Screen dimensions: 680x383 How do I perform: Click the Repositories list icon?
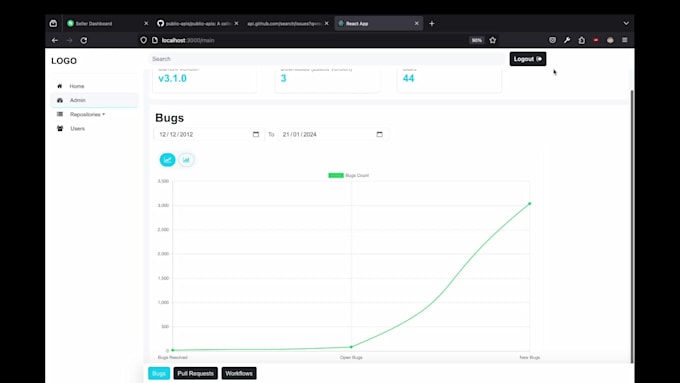[60, 114]
